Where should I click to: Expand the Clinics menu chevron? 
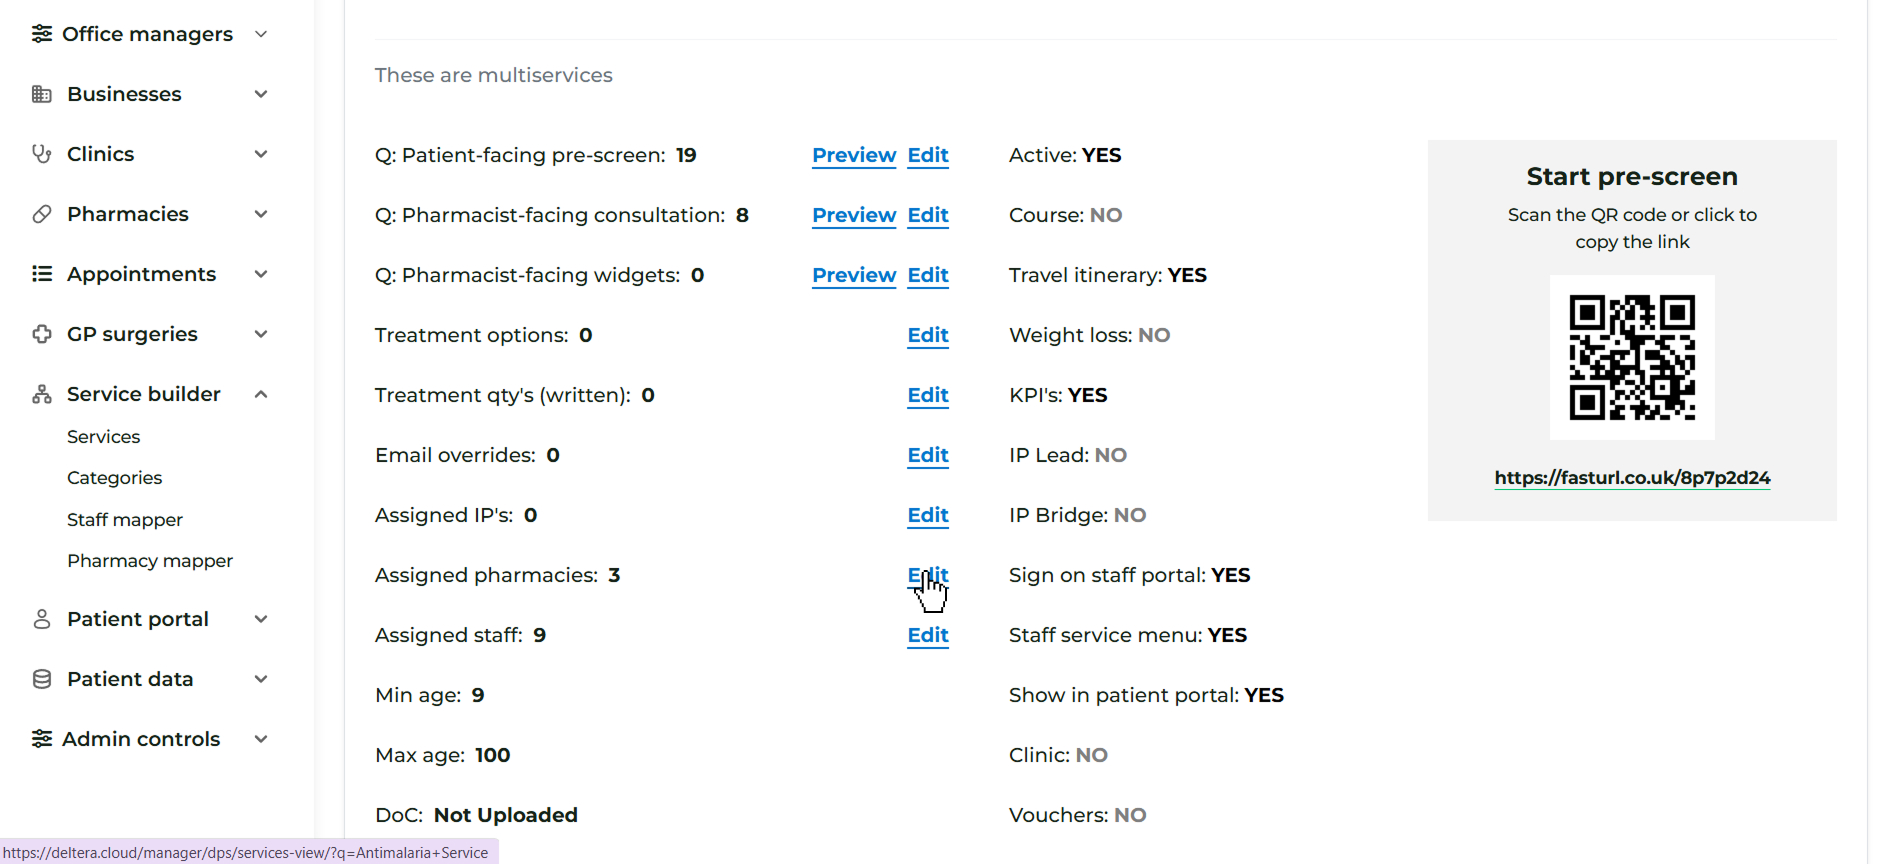[261, 154]
